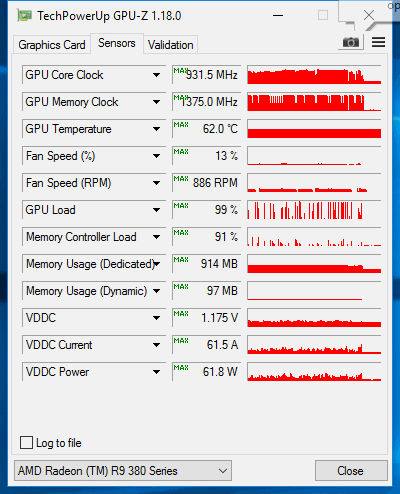Open the VDDC Current sensor dropdown
The height and width of the screenshot is (494, 400).
point(156,345)
